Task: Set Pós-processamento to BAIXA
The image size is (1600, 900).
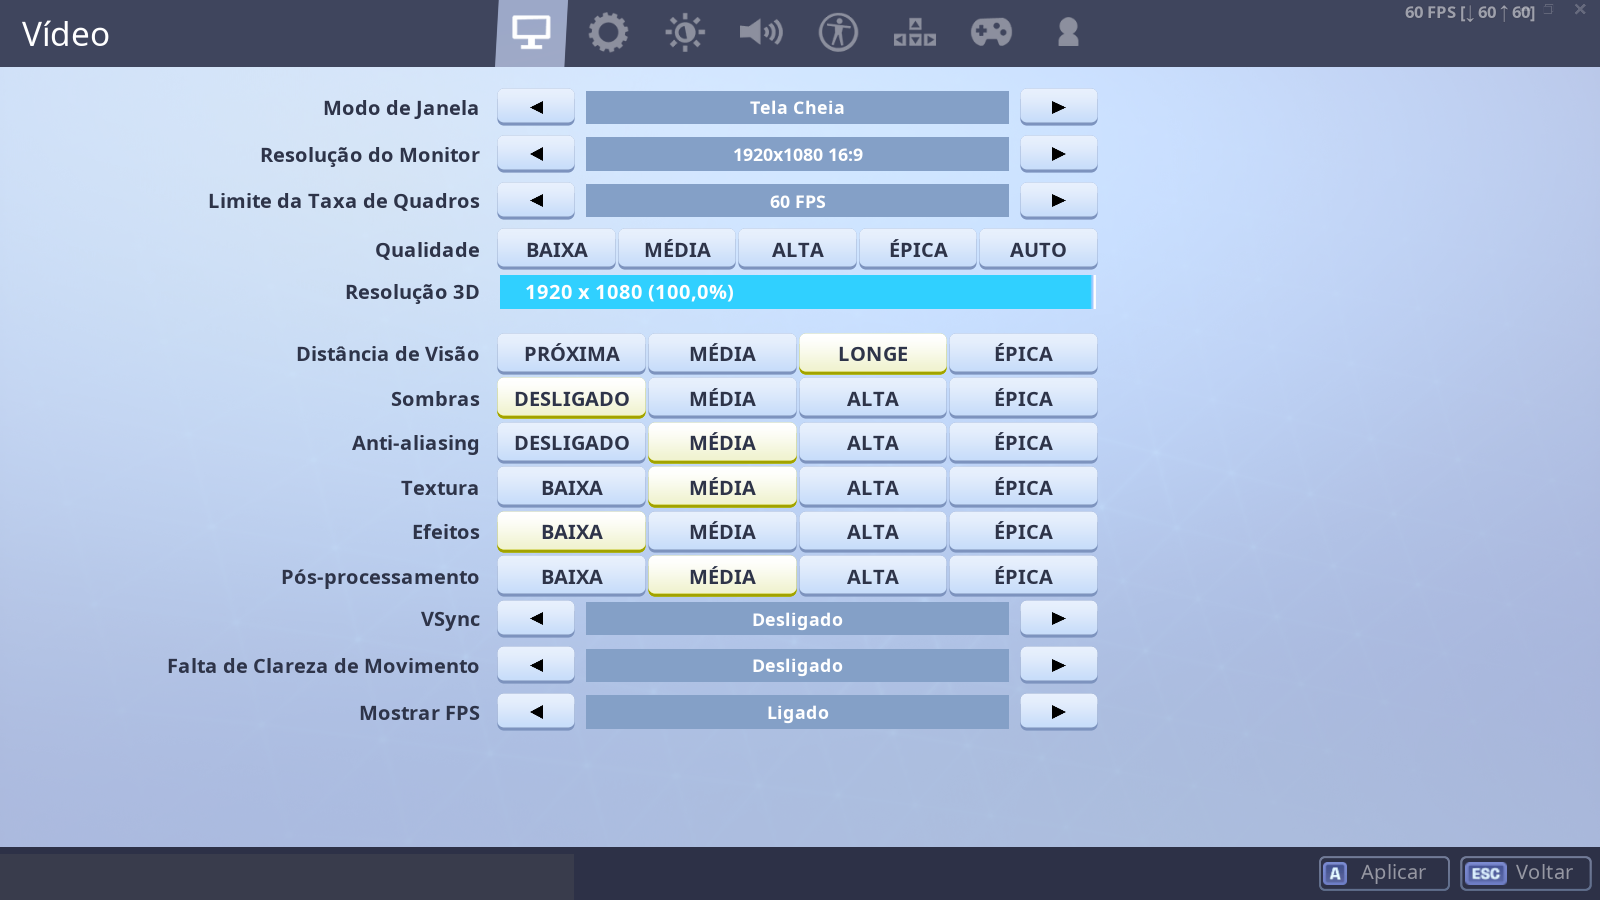Action: click(572, 576)
